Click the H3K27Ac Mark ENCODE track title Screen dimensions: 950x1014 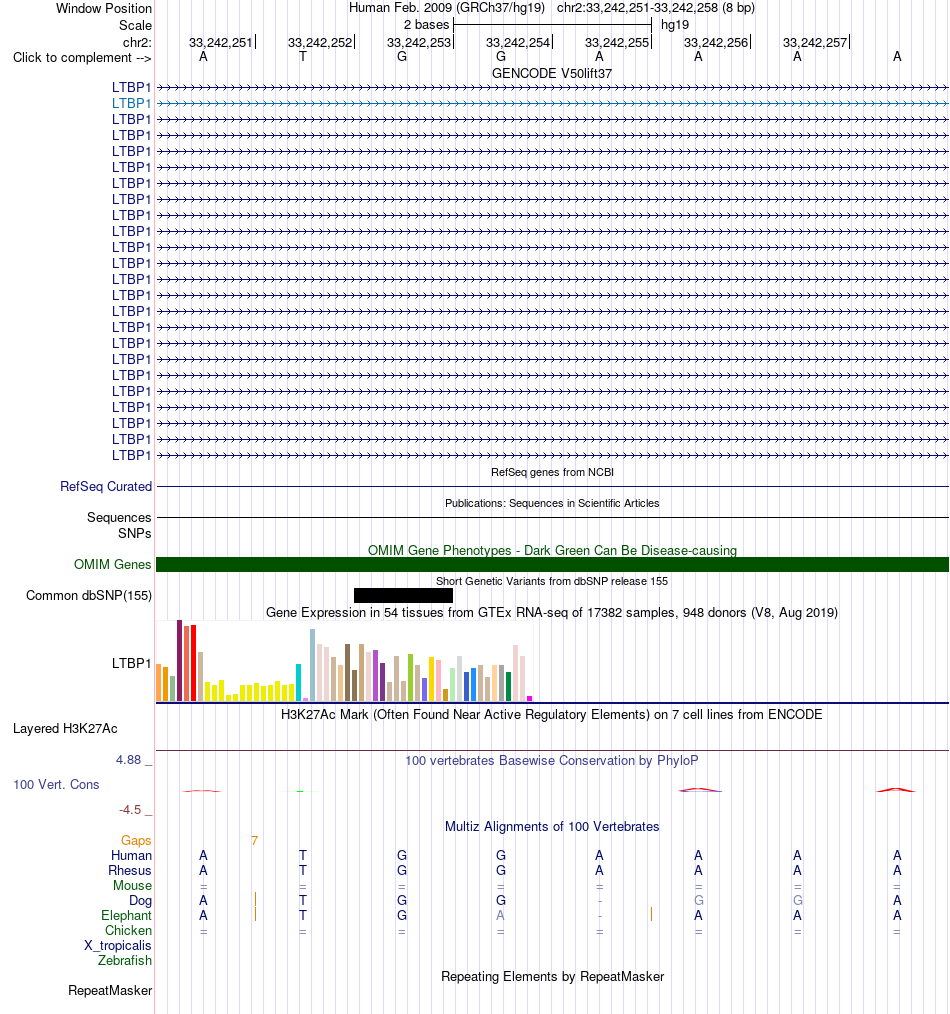552,715
